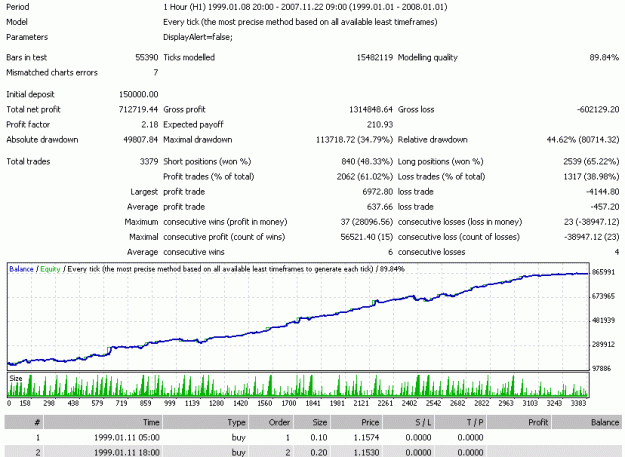
Task: Click the T / P column header
Action: pos(460,422)
